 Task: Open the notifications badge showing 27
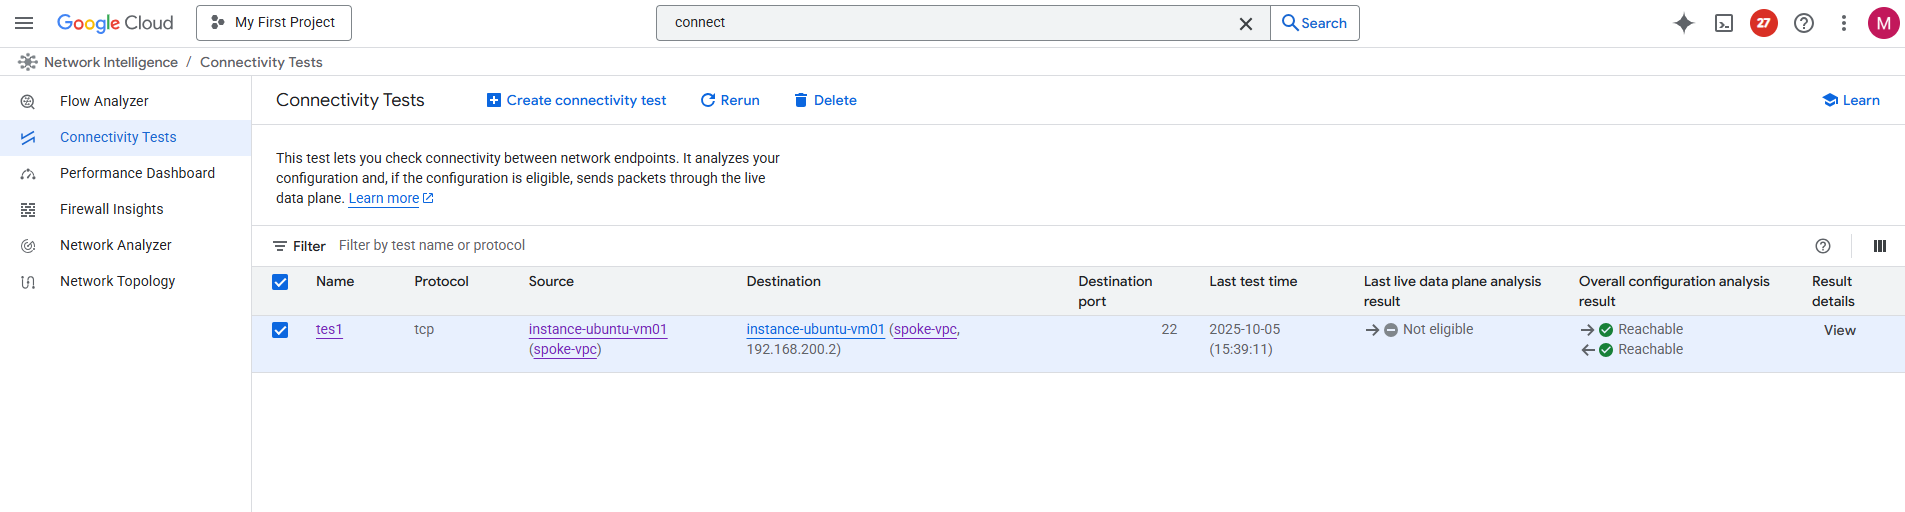[1764, 23]
